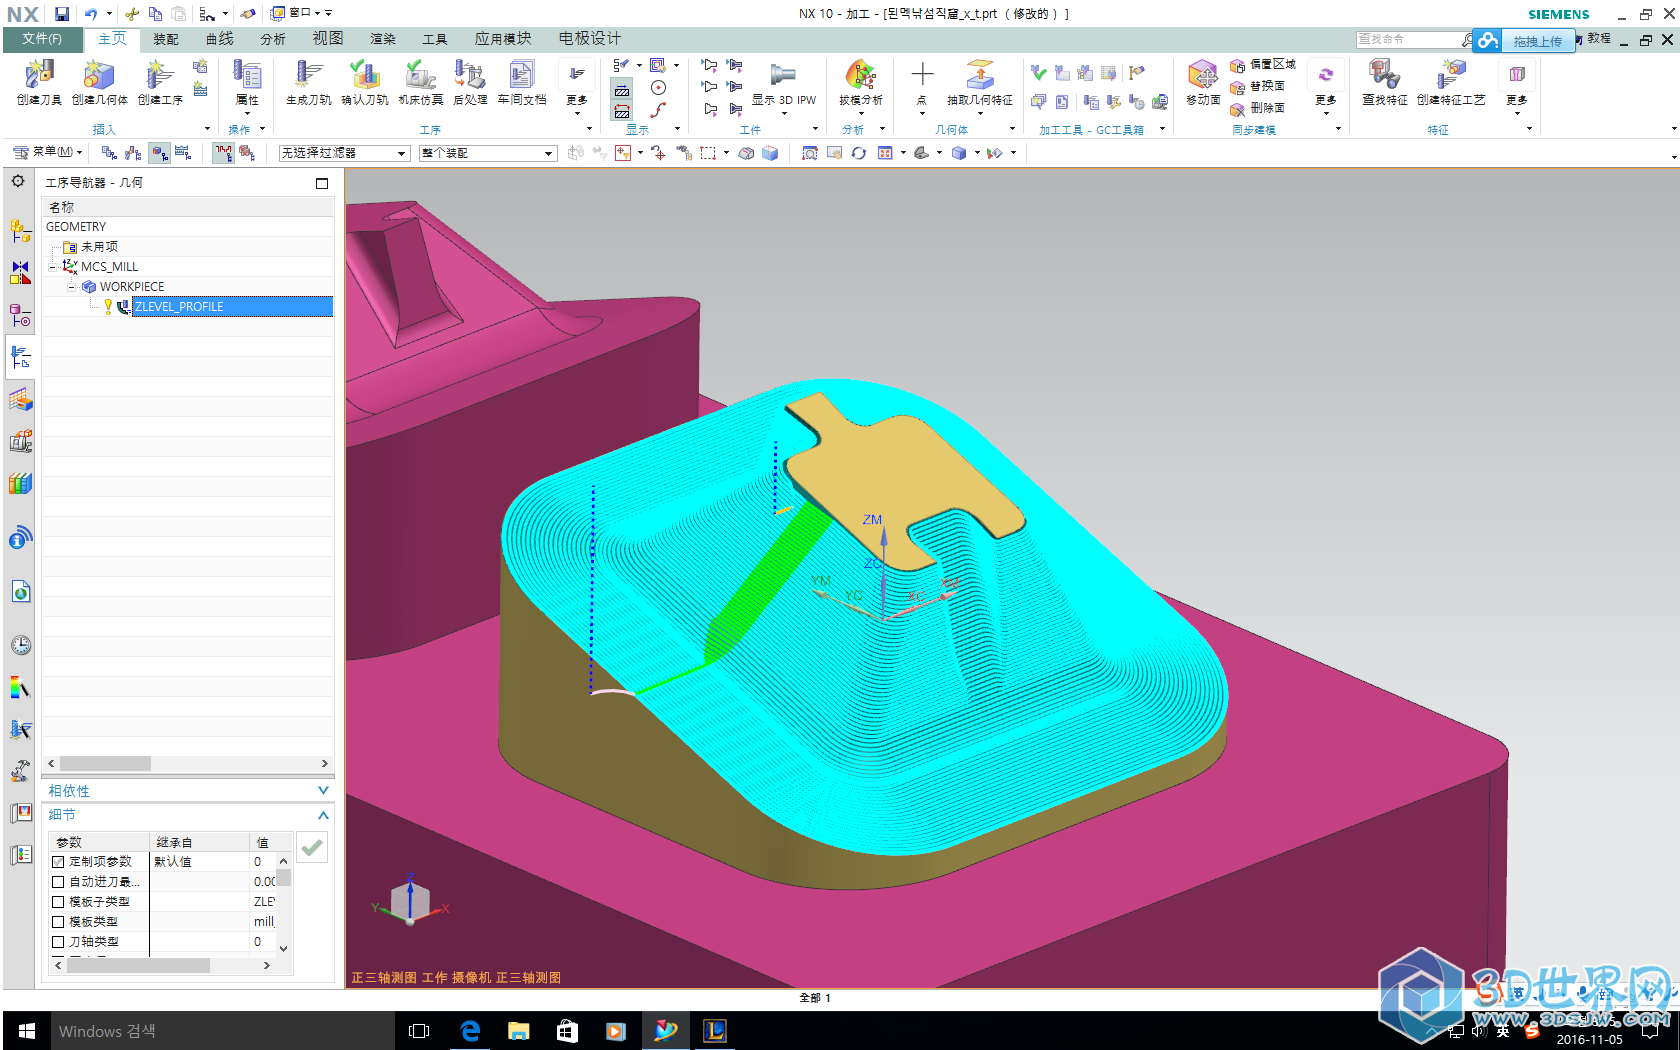Check the 模板类型 parameter checkbox
Screen dimensions: 1680x1050
[58, 922]
